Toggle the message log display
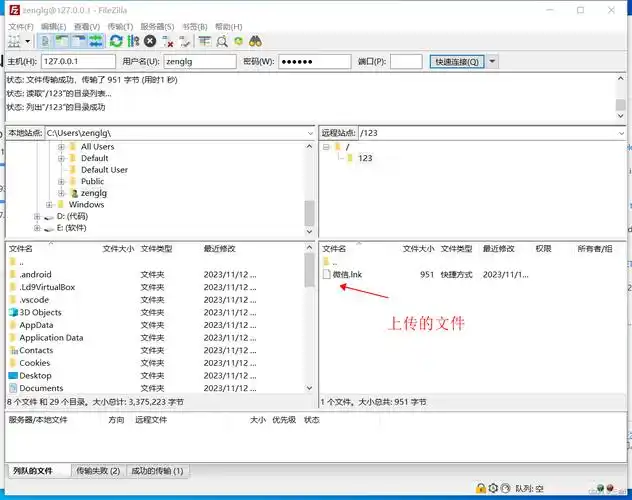 click(47, 41)
